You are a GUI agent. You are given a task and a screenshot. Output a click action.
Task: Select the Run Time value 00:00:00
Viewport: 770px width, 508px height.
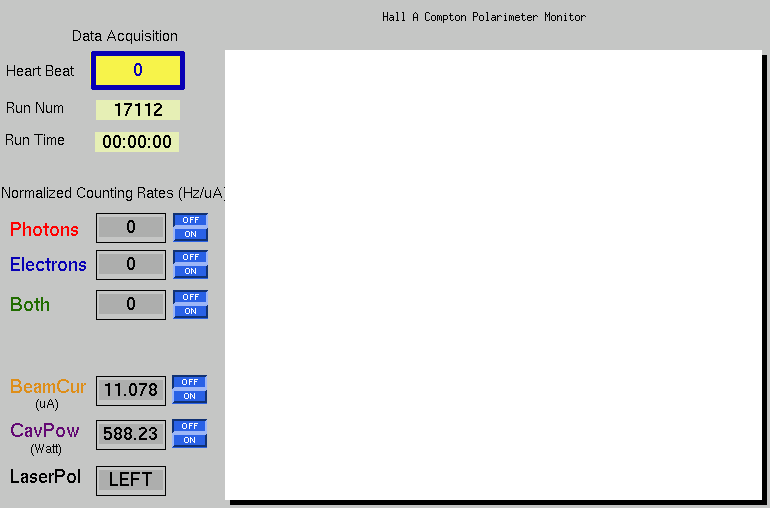click(x=137, y=142)
